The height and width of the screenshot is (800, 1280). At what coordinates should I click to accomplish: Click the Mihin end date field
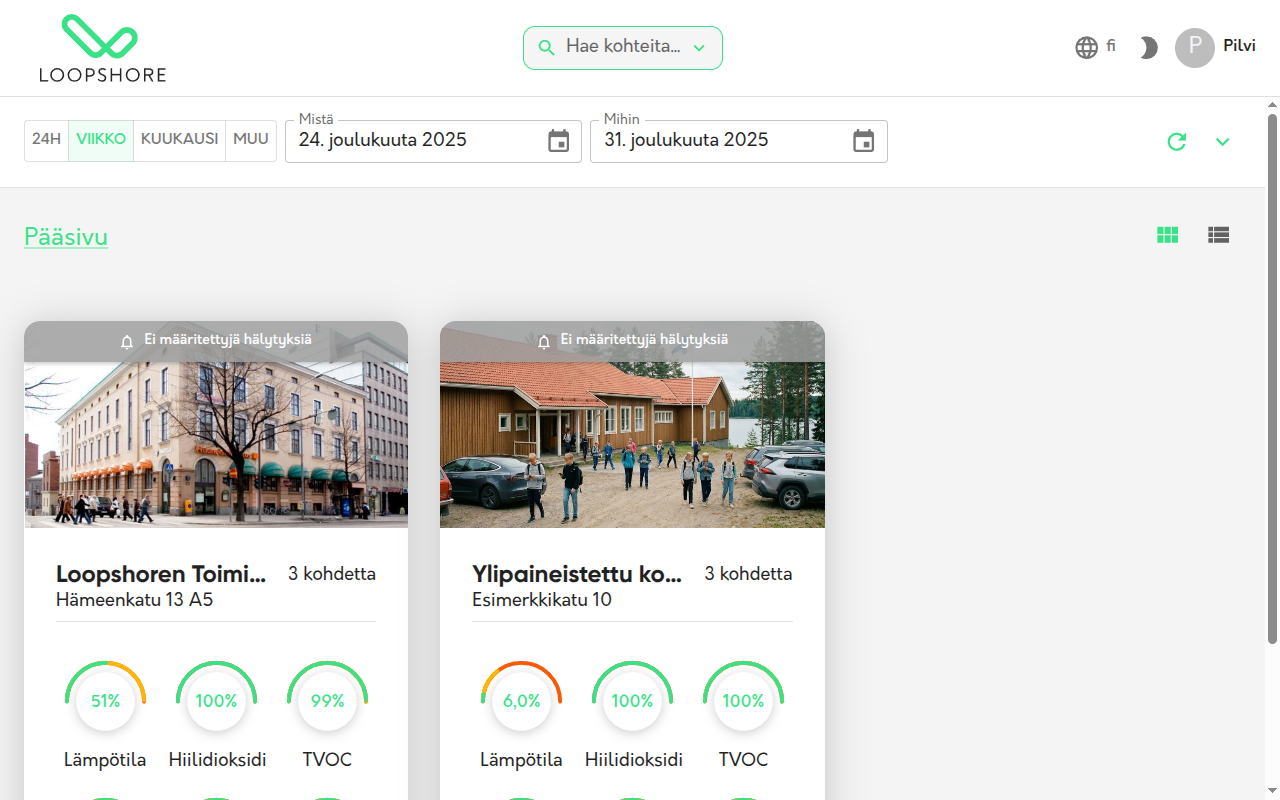coord(739,141)
